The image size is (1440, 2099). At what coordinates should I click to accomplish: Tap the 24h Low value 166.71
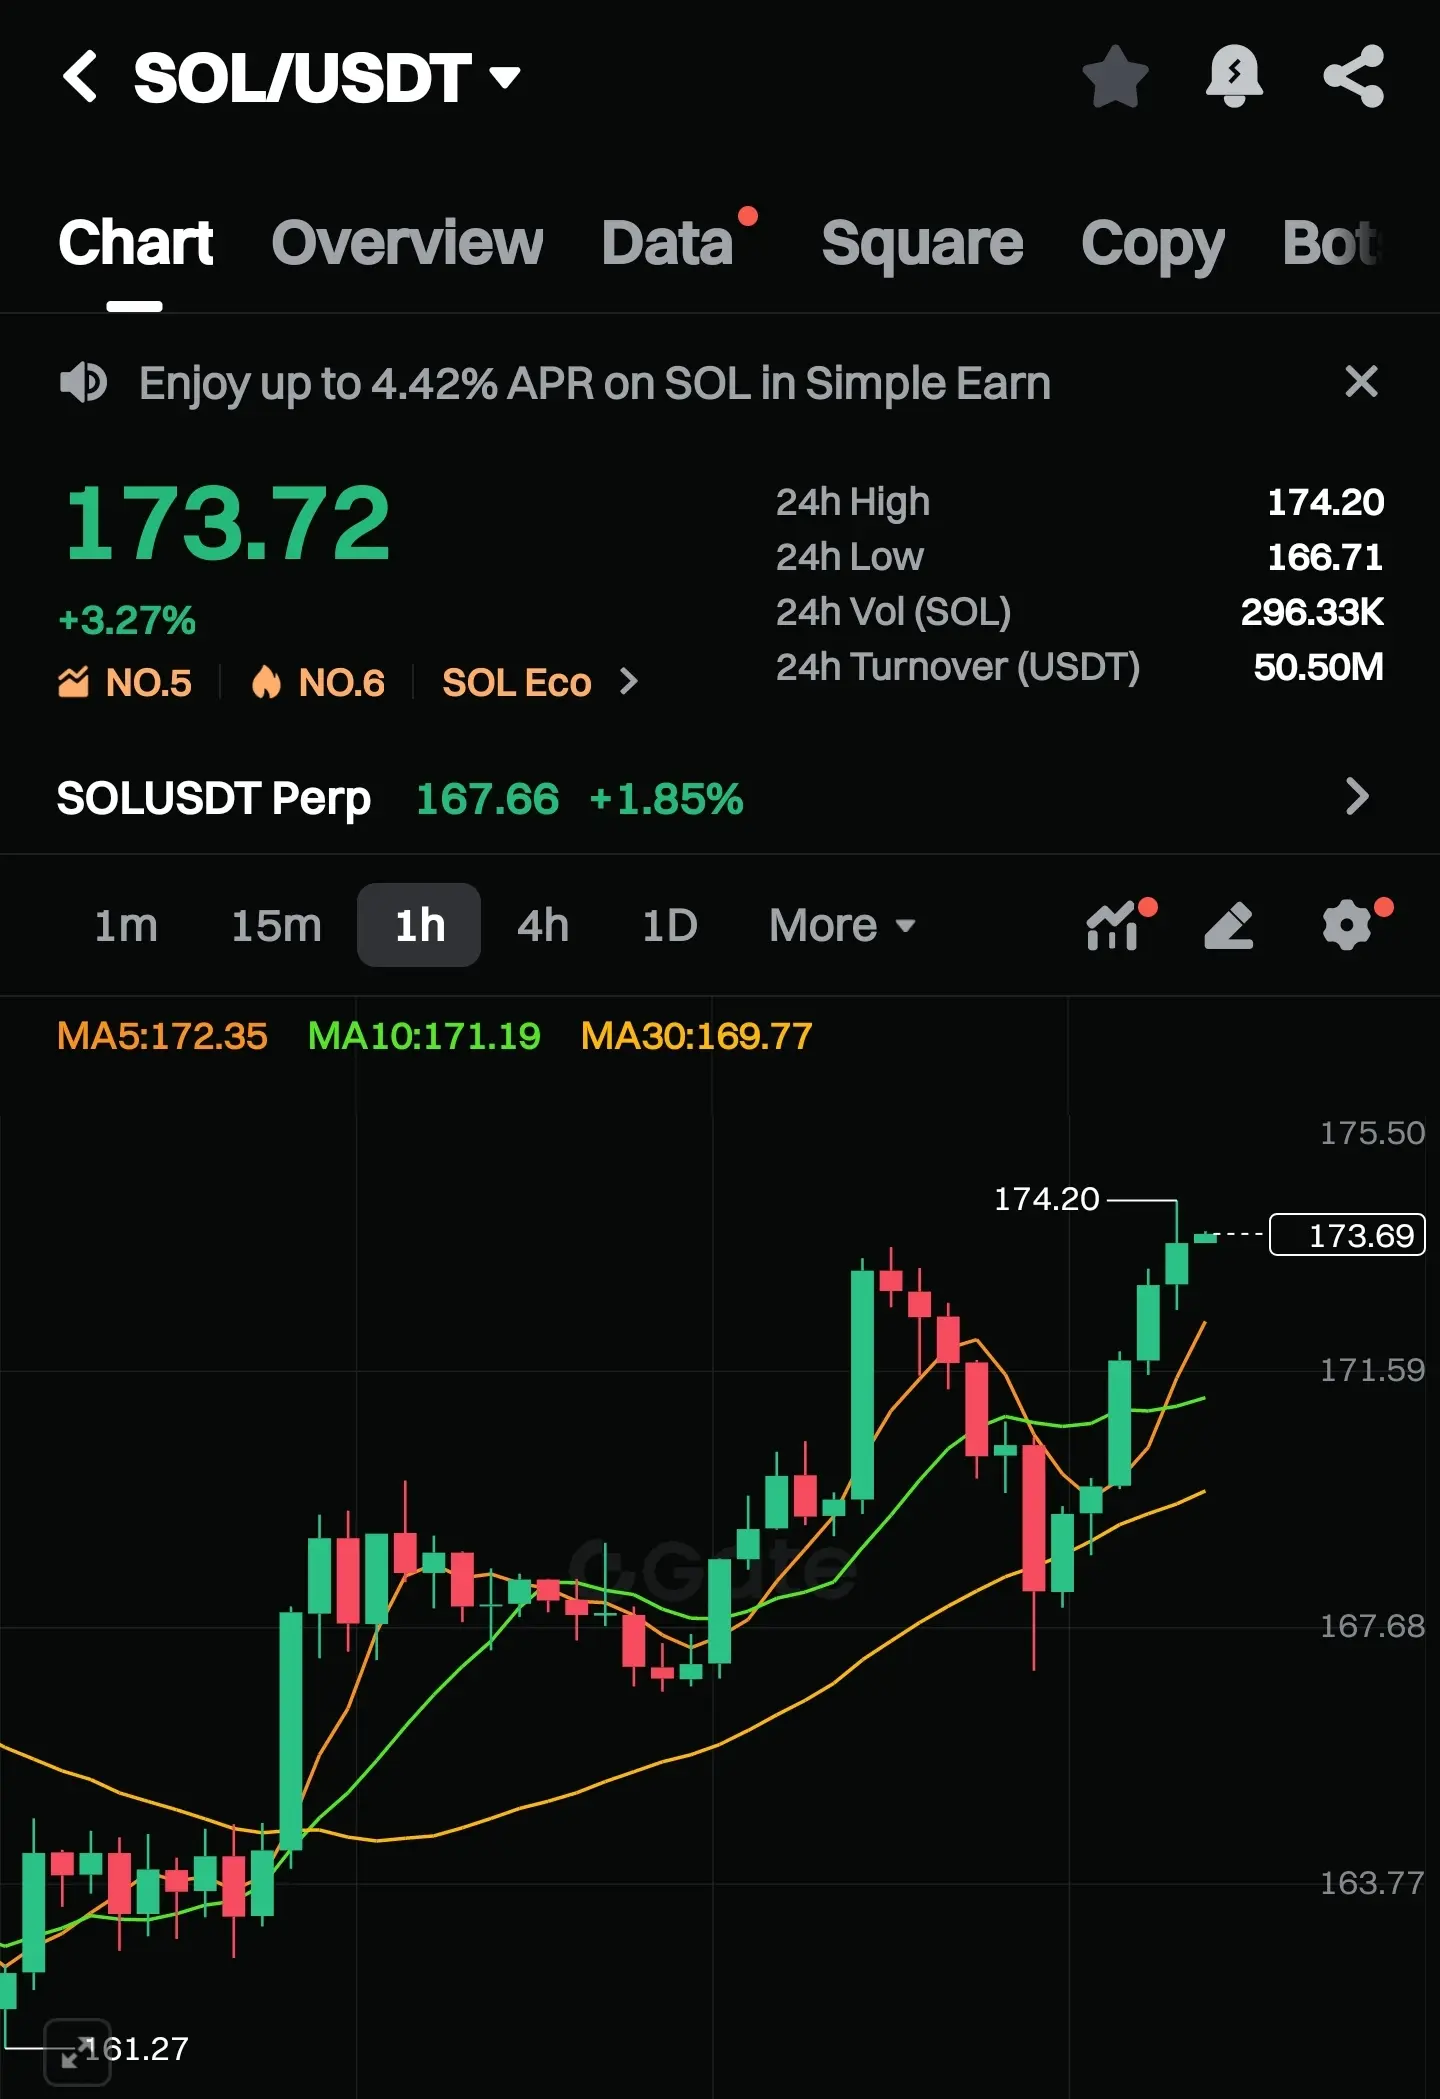pos(1326,557)
